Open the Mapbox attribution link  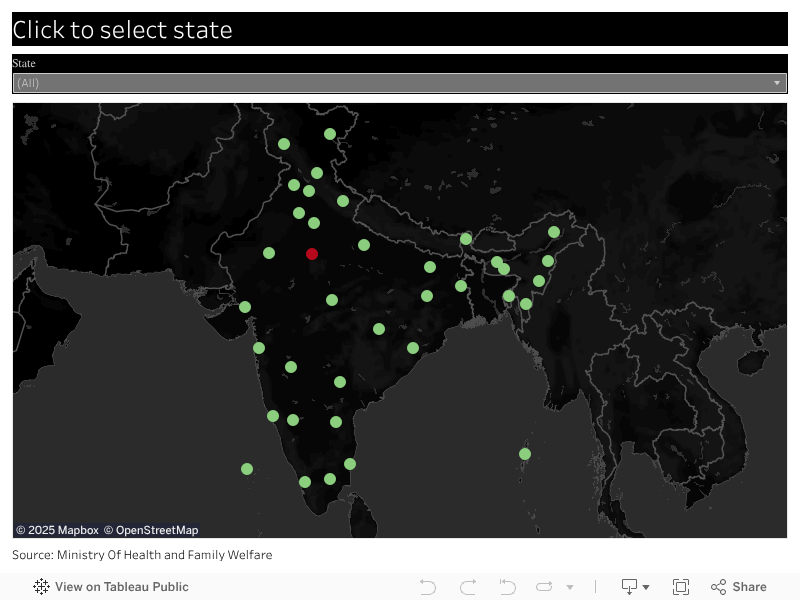[x=57, y=530]
